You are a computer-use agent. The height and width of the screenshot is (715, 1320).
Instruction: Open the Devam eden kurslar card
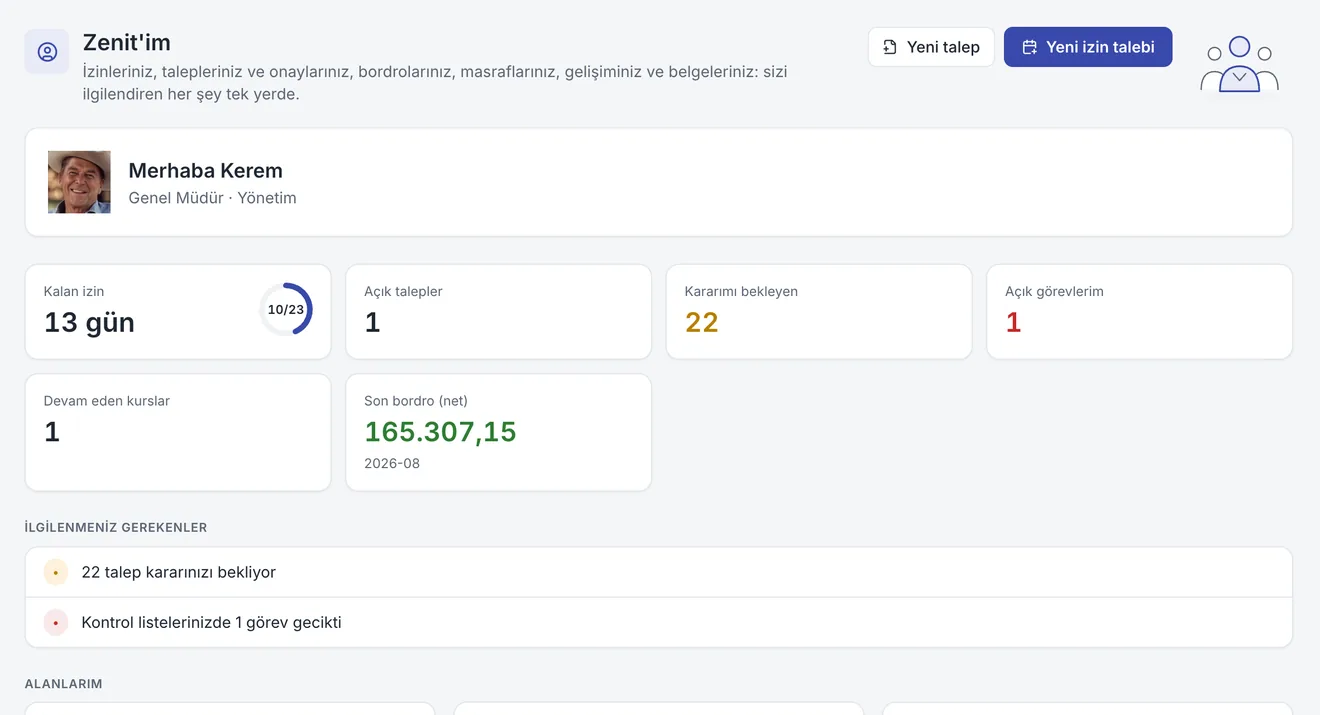point(178,433)
